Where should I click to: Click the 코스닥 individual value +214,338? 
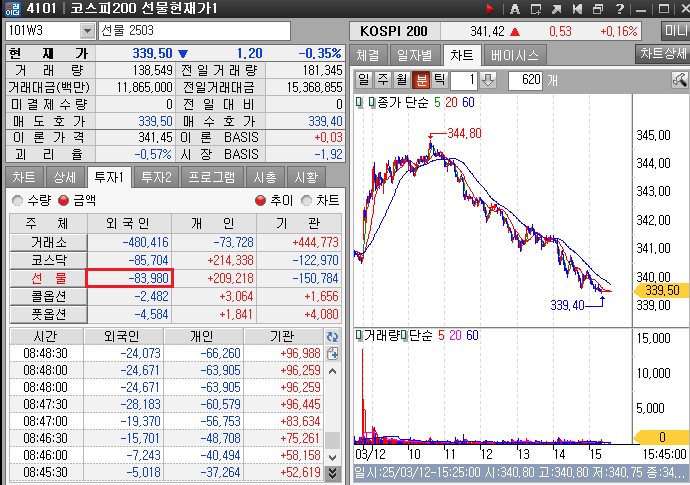click(x=230, y=260)
